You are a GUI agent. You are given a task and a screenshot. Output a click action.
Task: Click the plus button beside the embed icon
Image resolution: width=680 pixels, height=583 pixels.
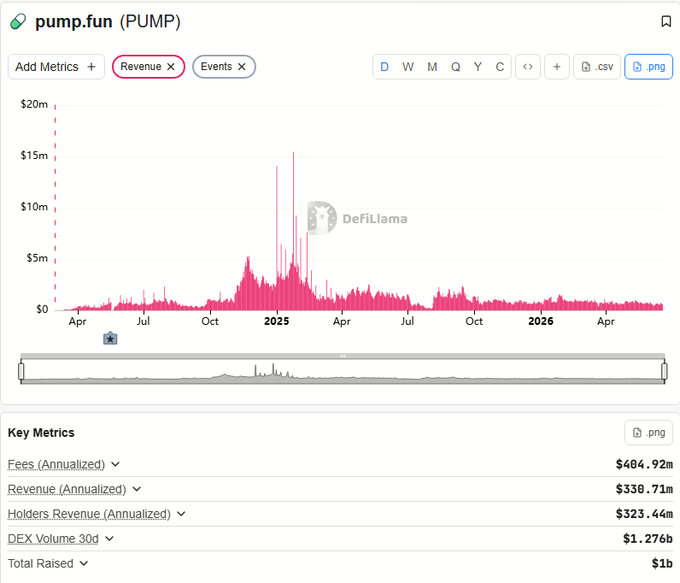point(557,67)
